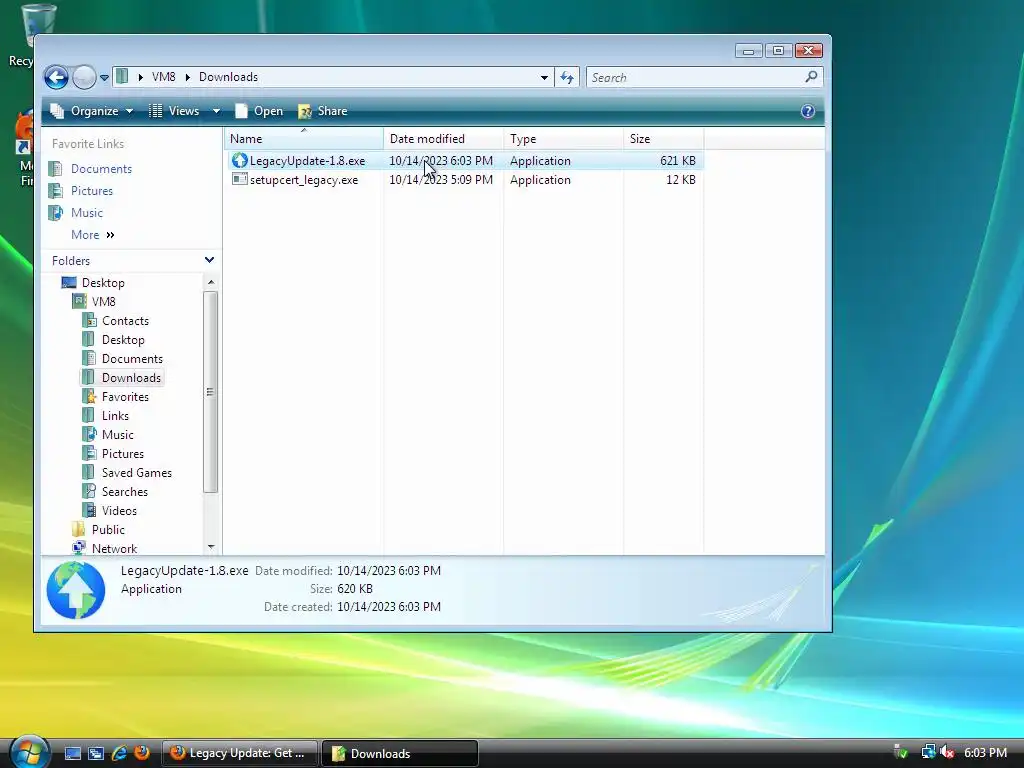The image size is (1024, 768).
Task: Click the folder tree scroll down arrow
Action: (210, 547)
